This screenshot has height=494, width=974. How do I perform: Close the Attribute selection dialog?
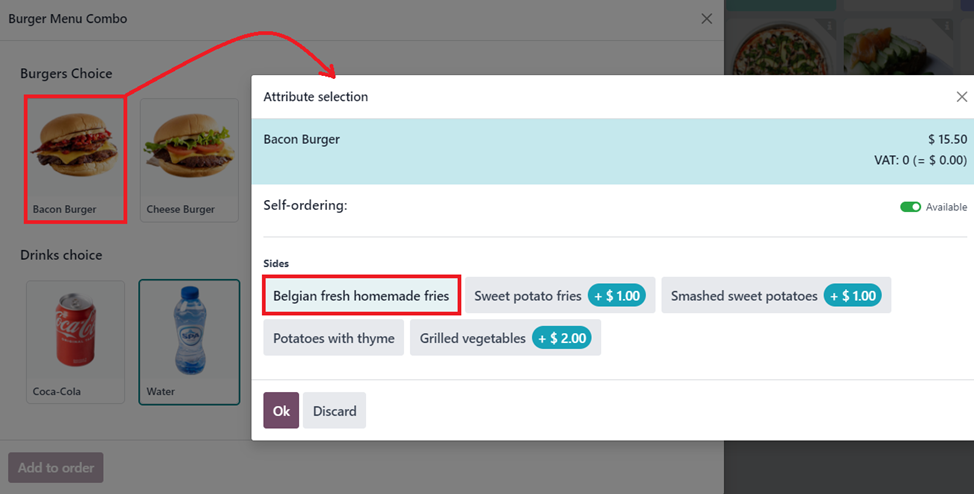tap(962, 97)
